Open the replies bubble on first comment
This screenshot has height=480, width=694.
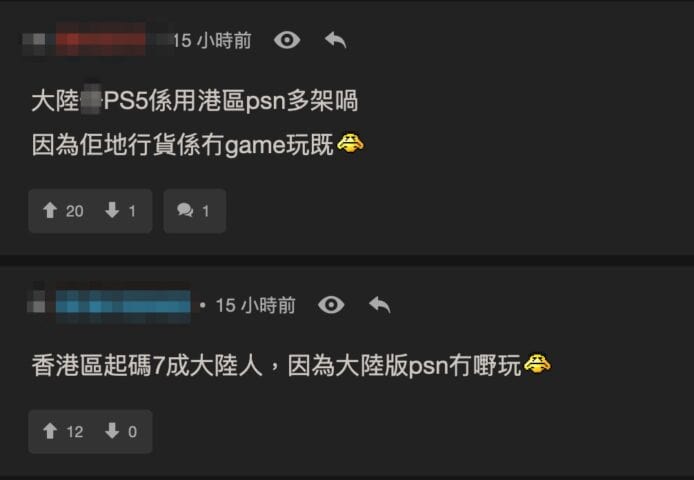point(194,211)
